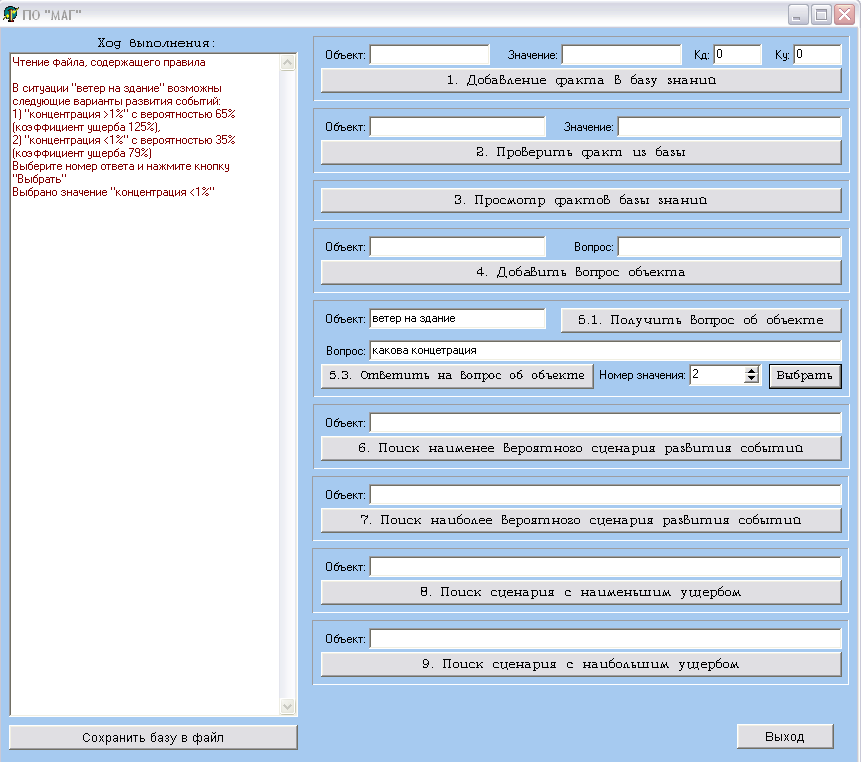Viewport: 861px width, 762px height.
Task: Click '9. Поиск сценария с наибольшим ущербом'
Action: pos(581,664)
